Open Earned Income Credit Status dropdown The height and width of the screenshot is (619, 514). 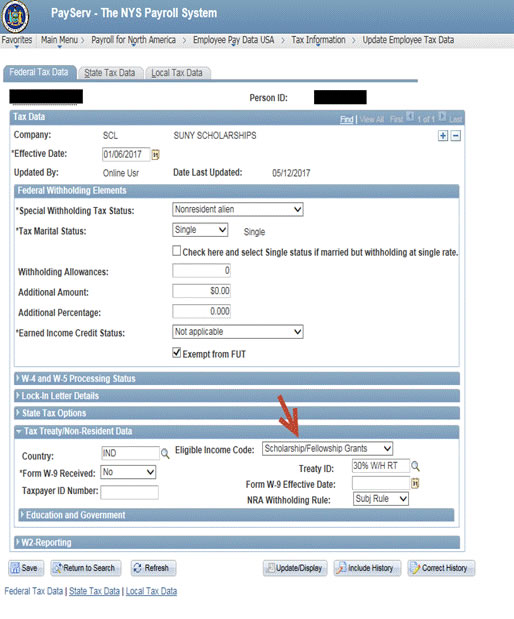(x=238, y=332)
